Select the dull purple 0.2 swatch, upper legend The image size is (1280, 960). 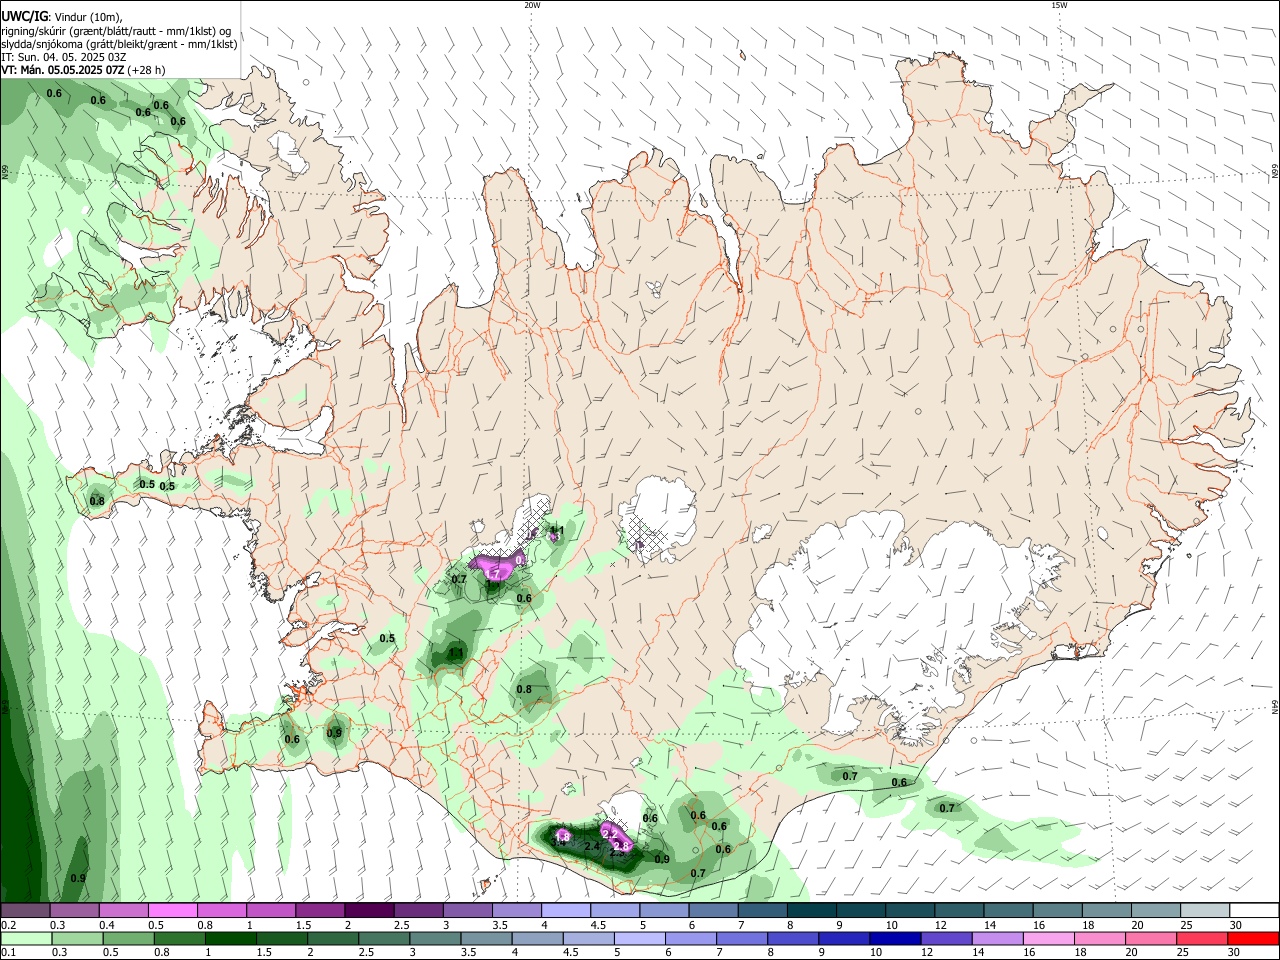click(25, 911)
